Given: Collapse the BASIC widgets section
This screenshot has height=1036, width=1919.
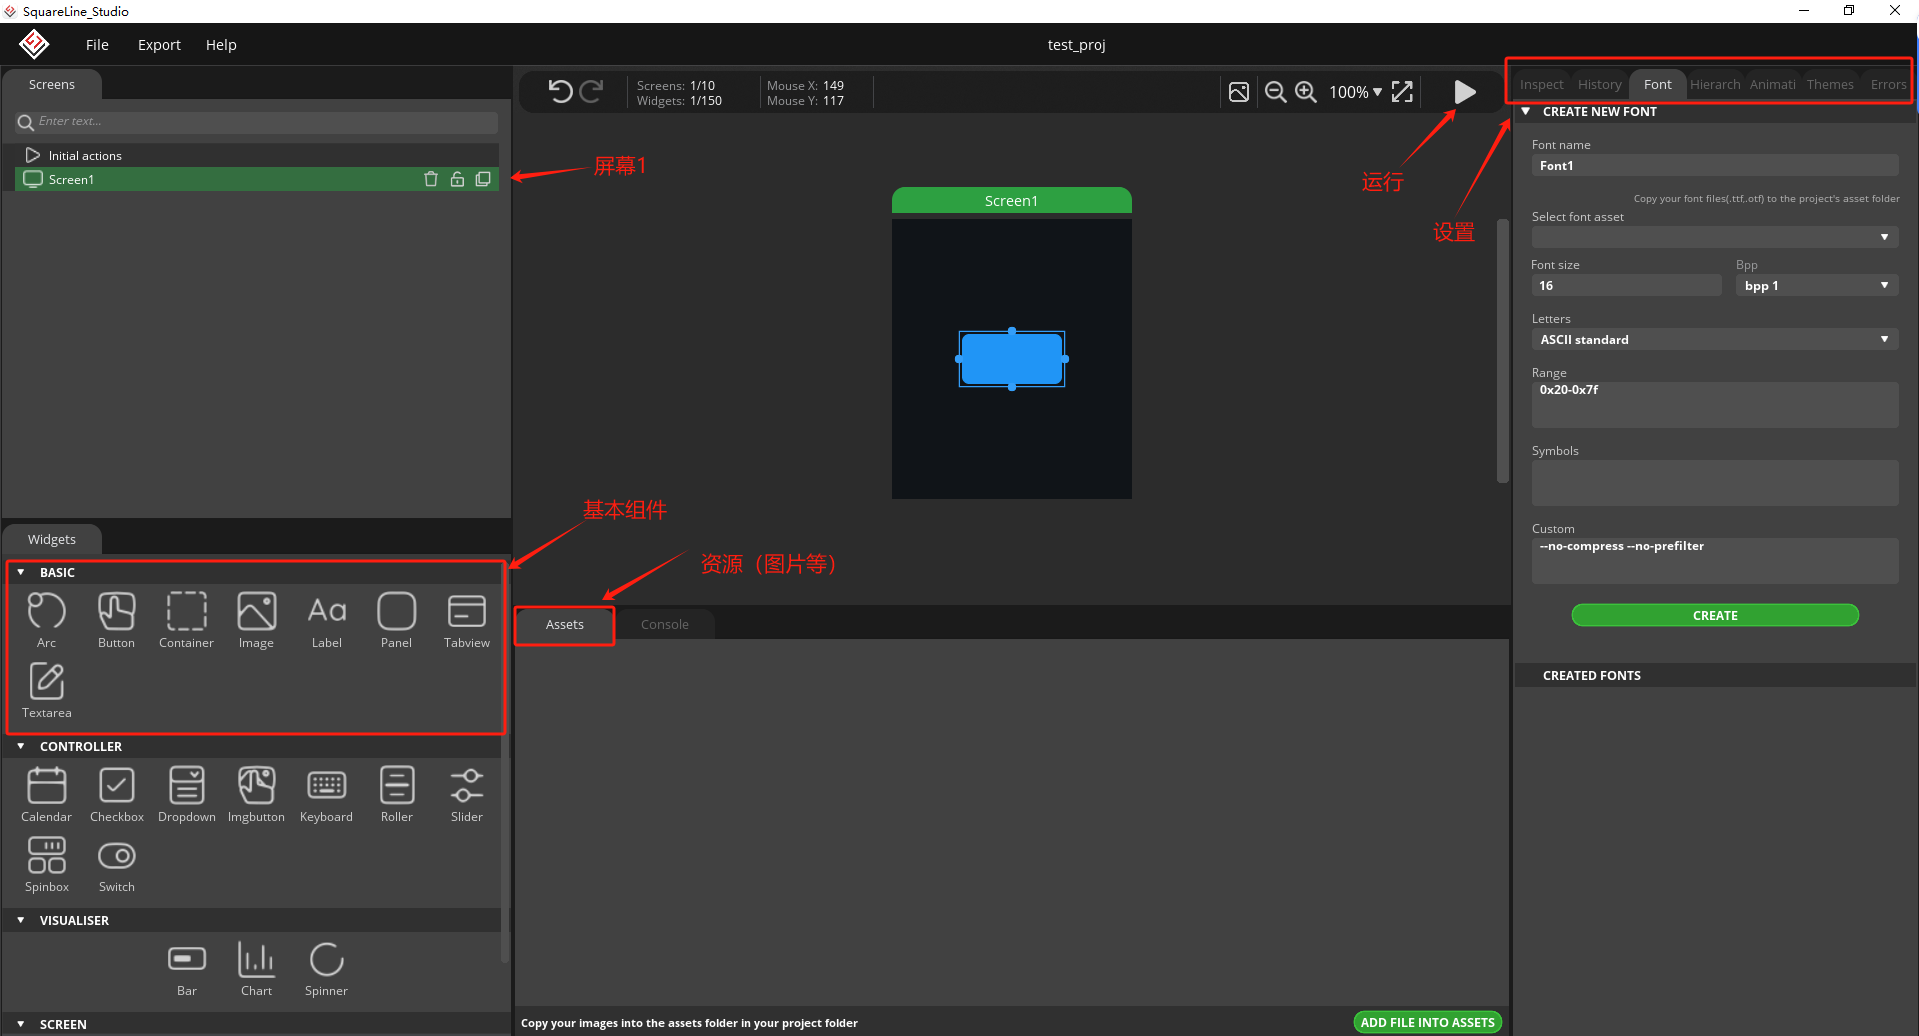Looking at the screenshot, I should pyautogui.click(x=21, y=572).
